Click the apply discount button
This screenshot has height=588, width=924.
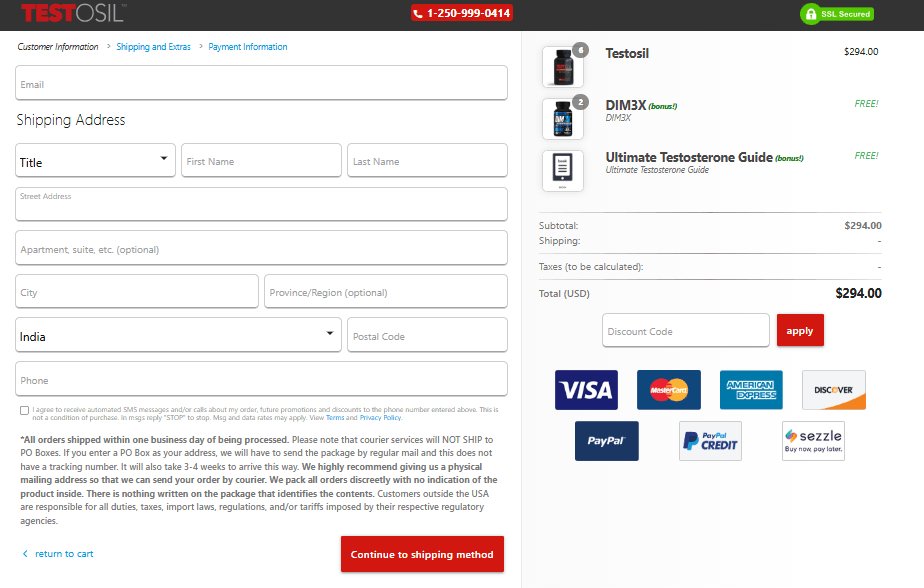pos(800,331)
